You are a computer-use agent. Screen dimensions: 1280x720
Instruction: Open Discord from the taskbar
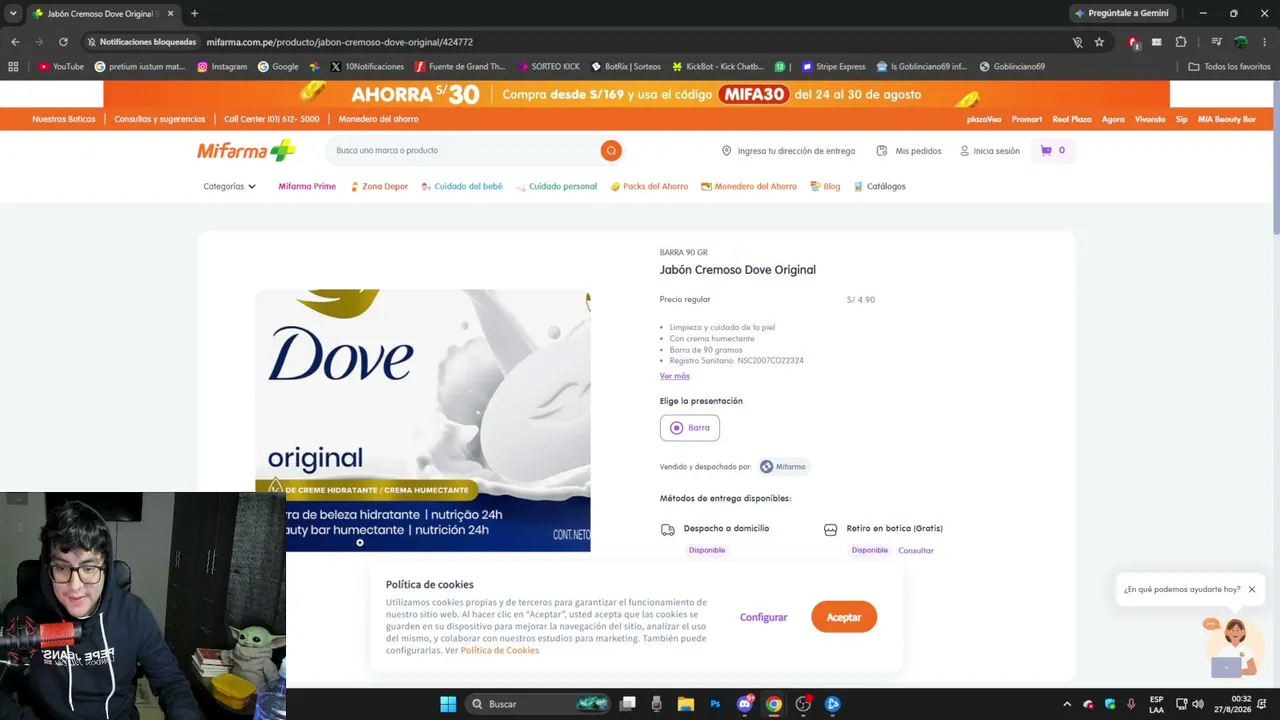(x=745, y=704)
